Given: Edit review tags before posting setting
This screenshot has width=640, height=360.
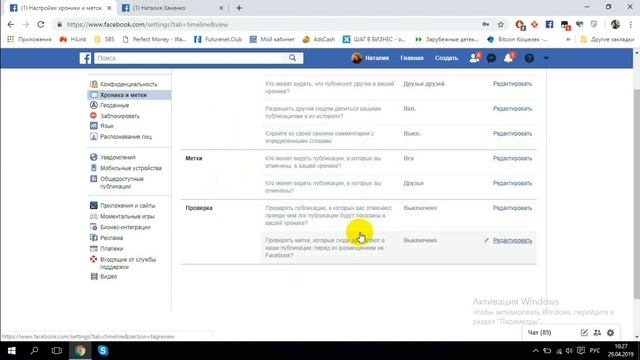Looking at the screenshot, I should (512, 240).
